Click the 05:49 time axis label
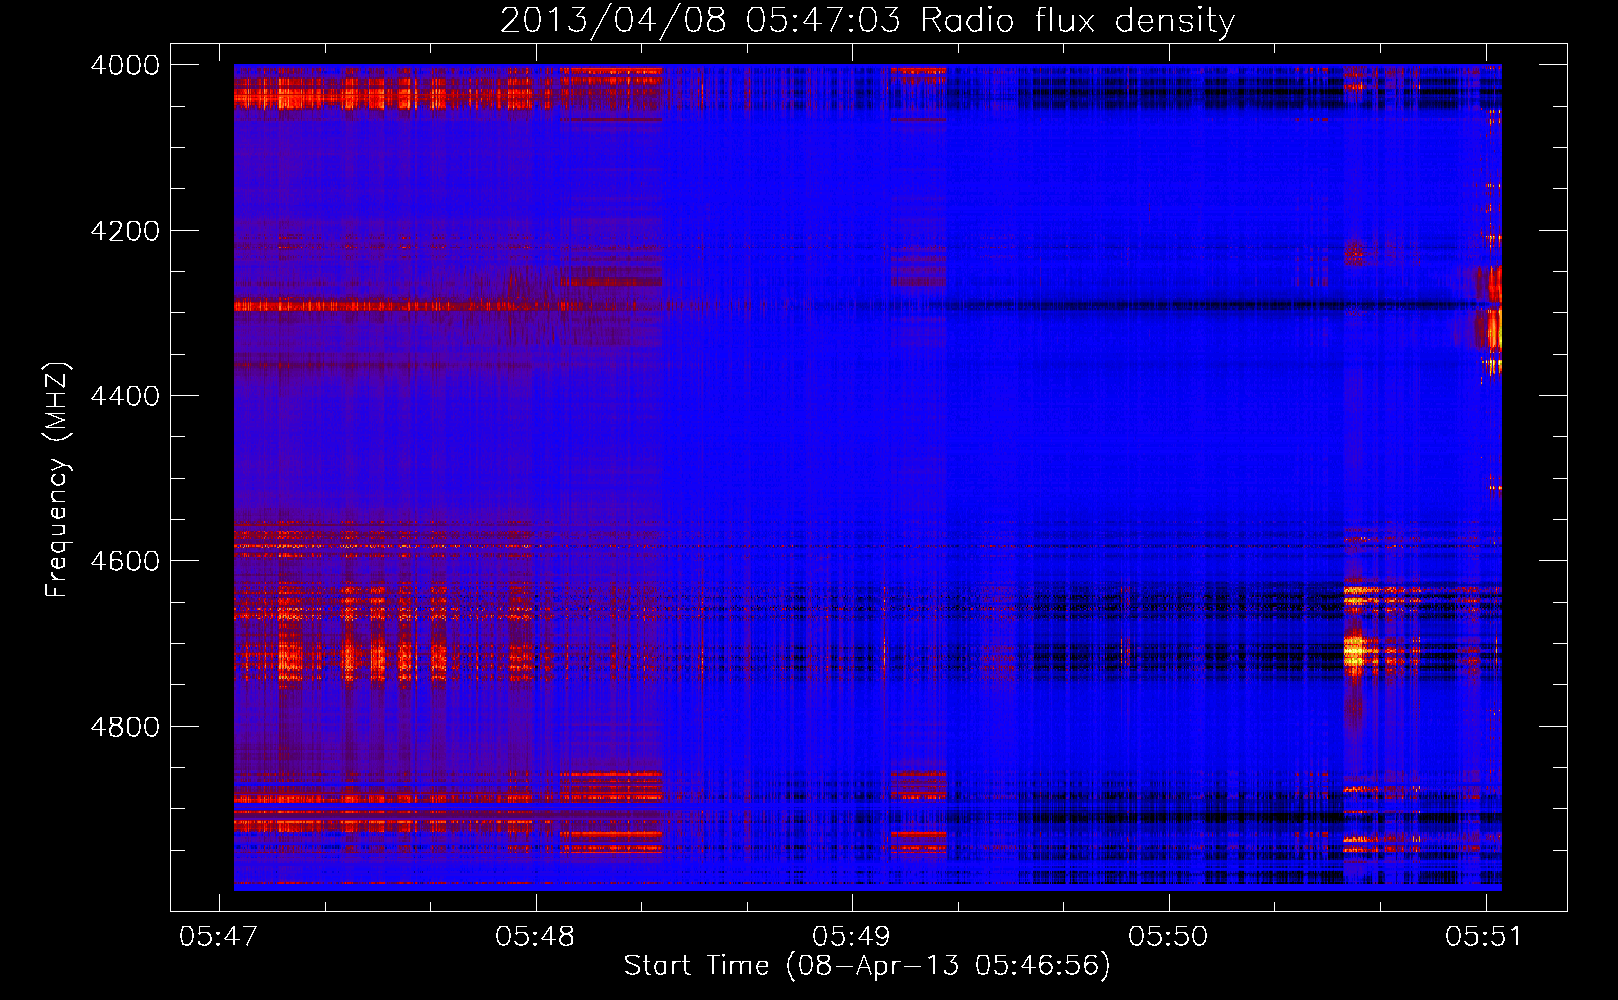Image resolution: width=1618 pixels, height=1000 pixels. pos(851,936)
